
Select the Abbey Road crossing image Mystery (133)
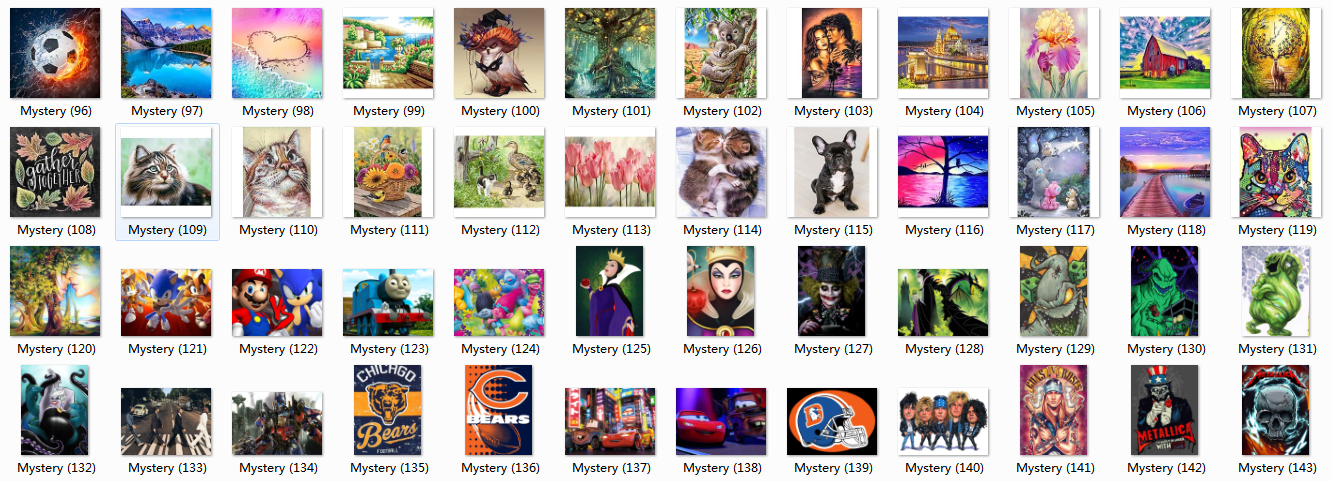click(x=166, y=421)
